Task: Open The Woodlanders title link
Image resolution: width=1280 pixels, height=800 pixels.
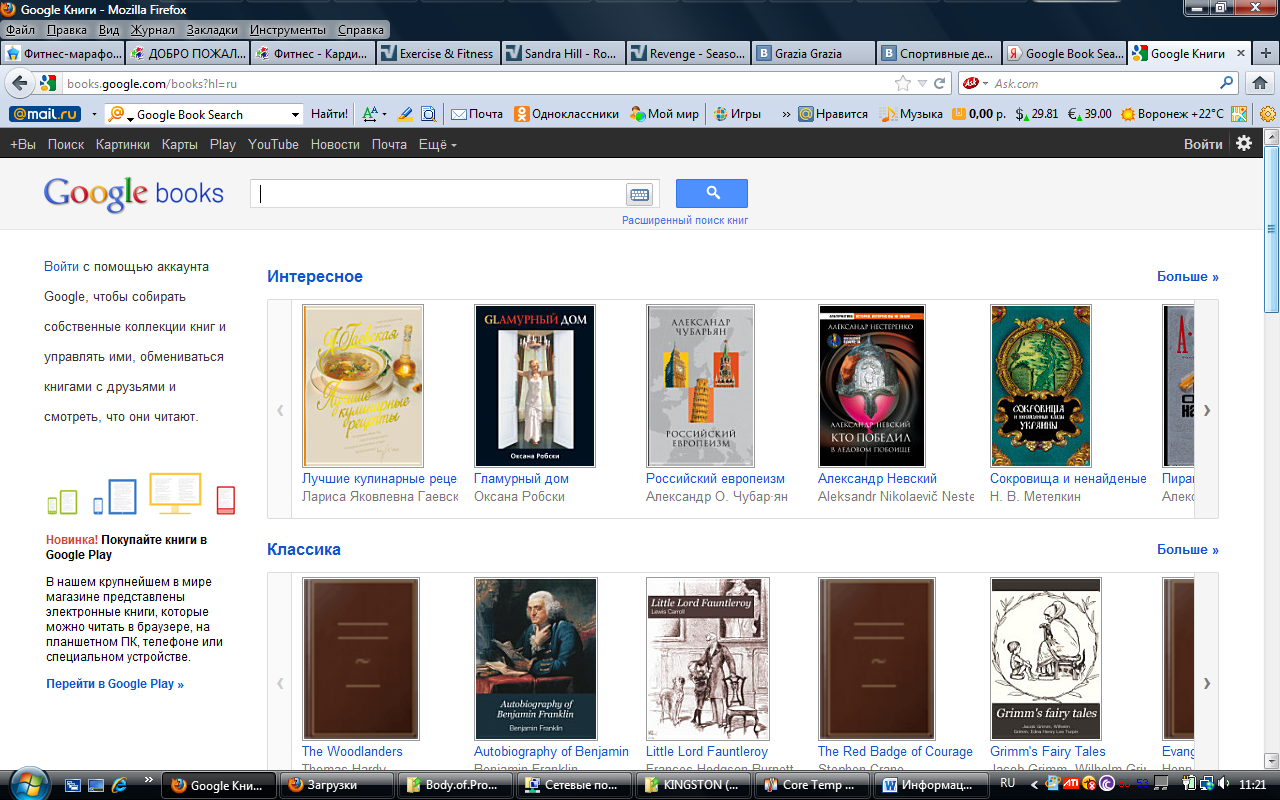Action: 352,751
